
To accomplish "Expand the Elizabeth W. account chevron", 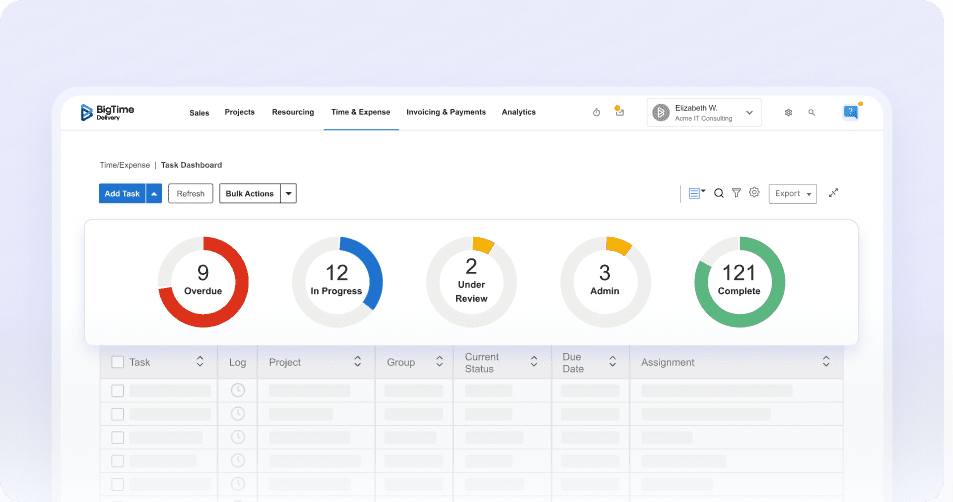I will tap(749, 112).
